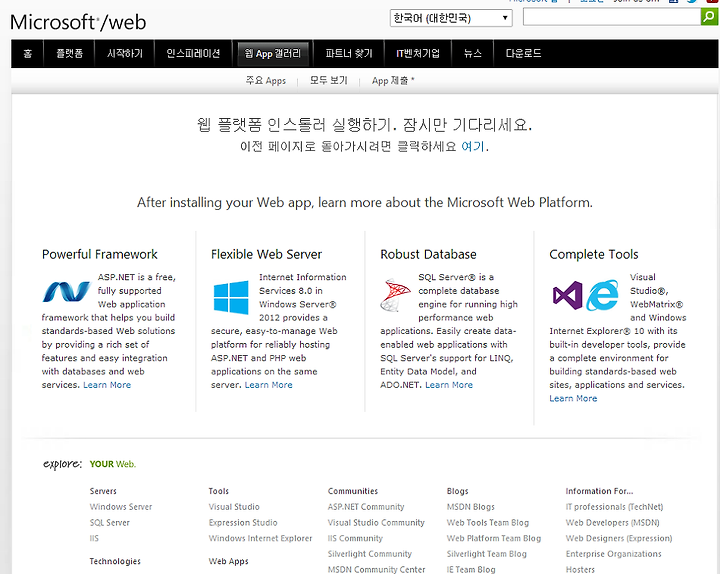Open the IT벤처기업 menu item
The height and width of the screenshot is (574, 720).
(418, 54)
